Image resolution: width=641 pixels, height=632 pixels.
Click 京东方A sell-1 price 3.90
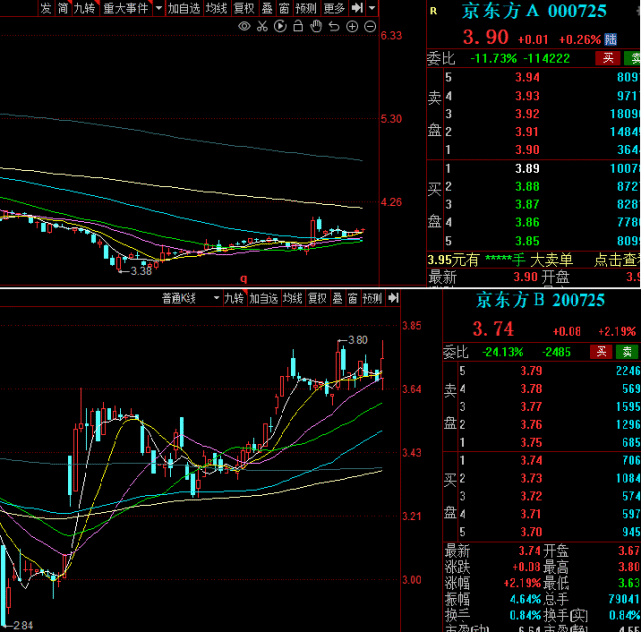[x=527, y=150]
